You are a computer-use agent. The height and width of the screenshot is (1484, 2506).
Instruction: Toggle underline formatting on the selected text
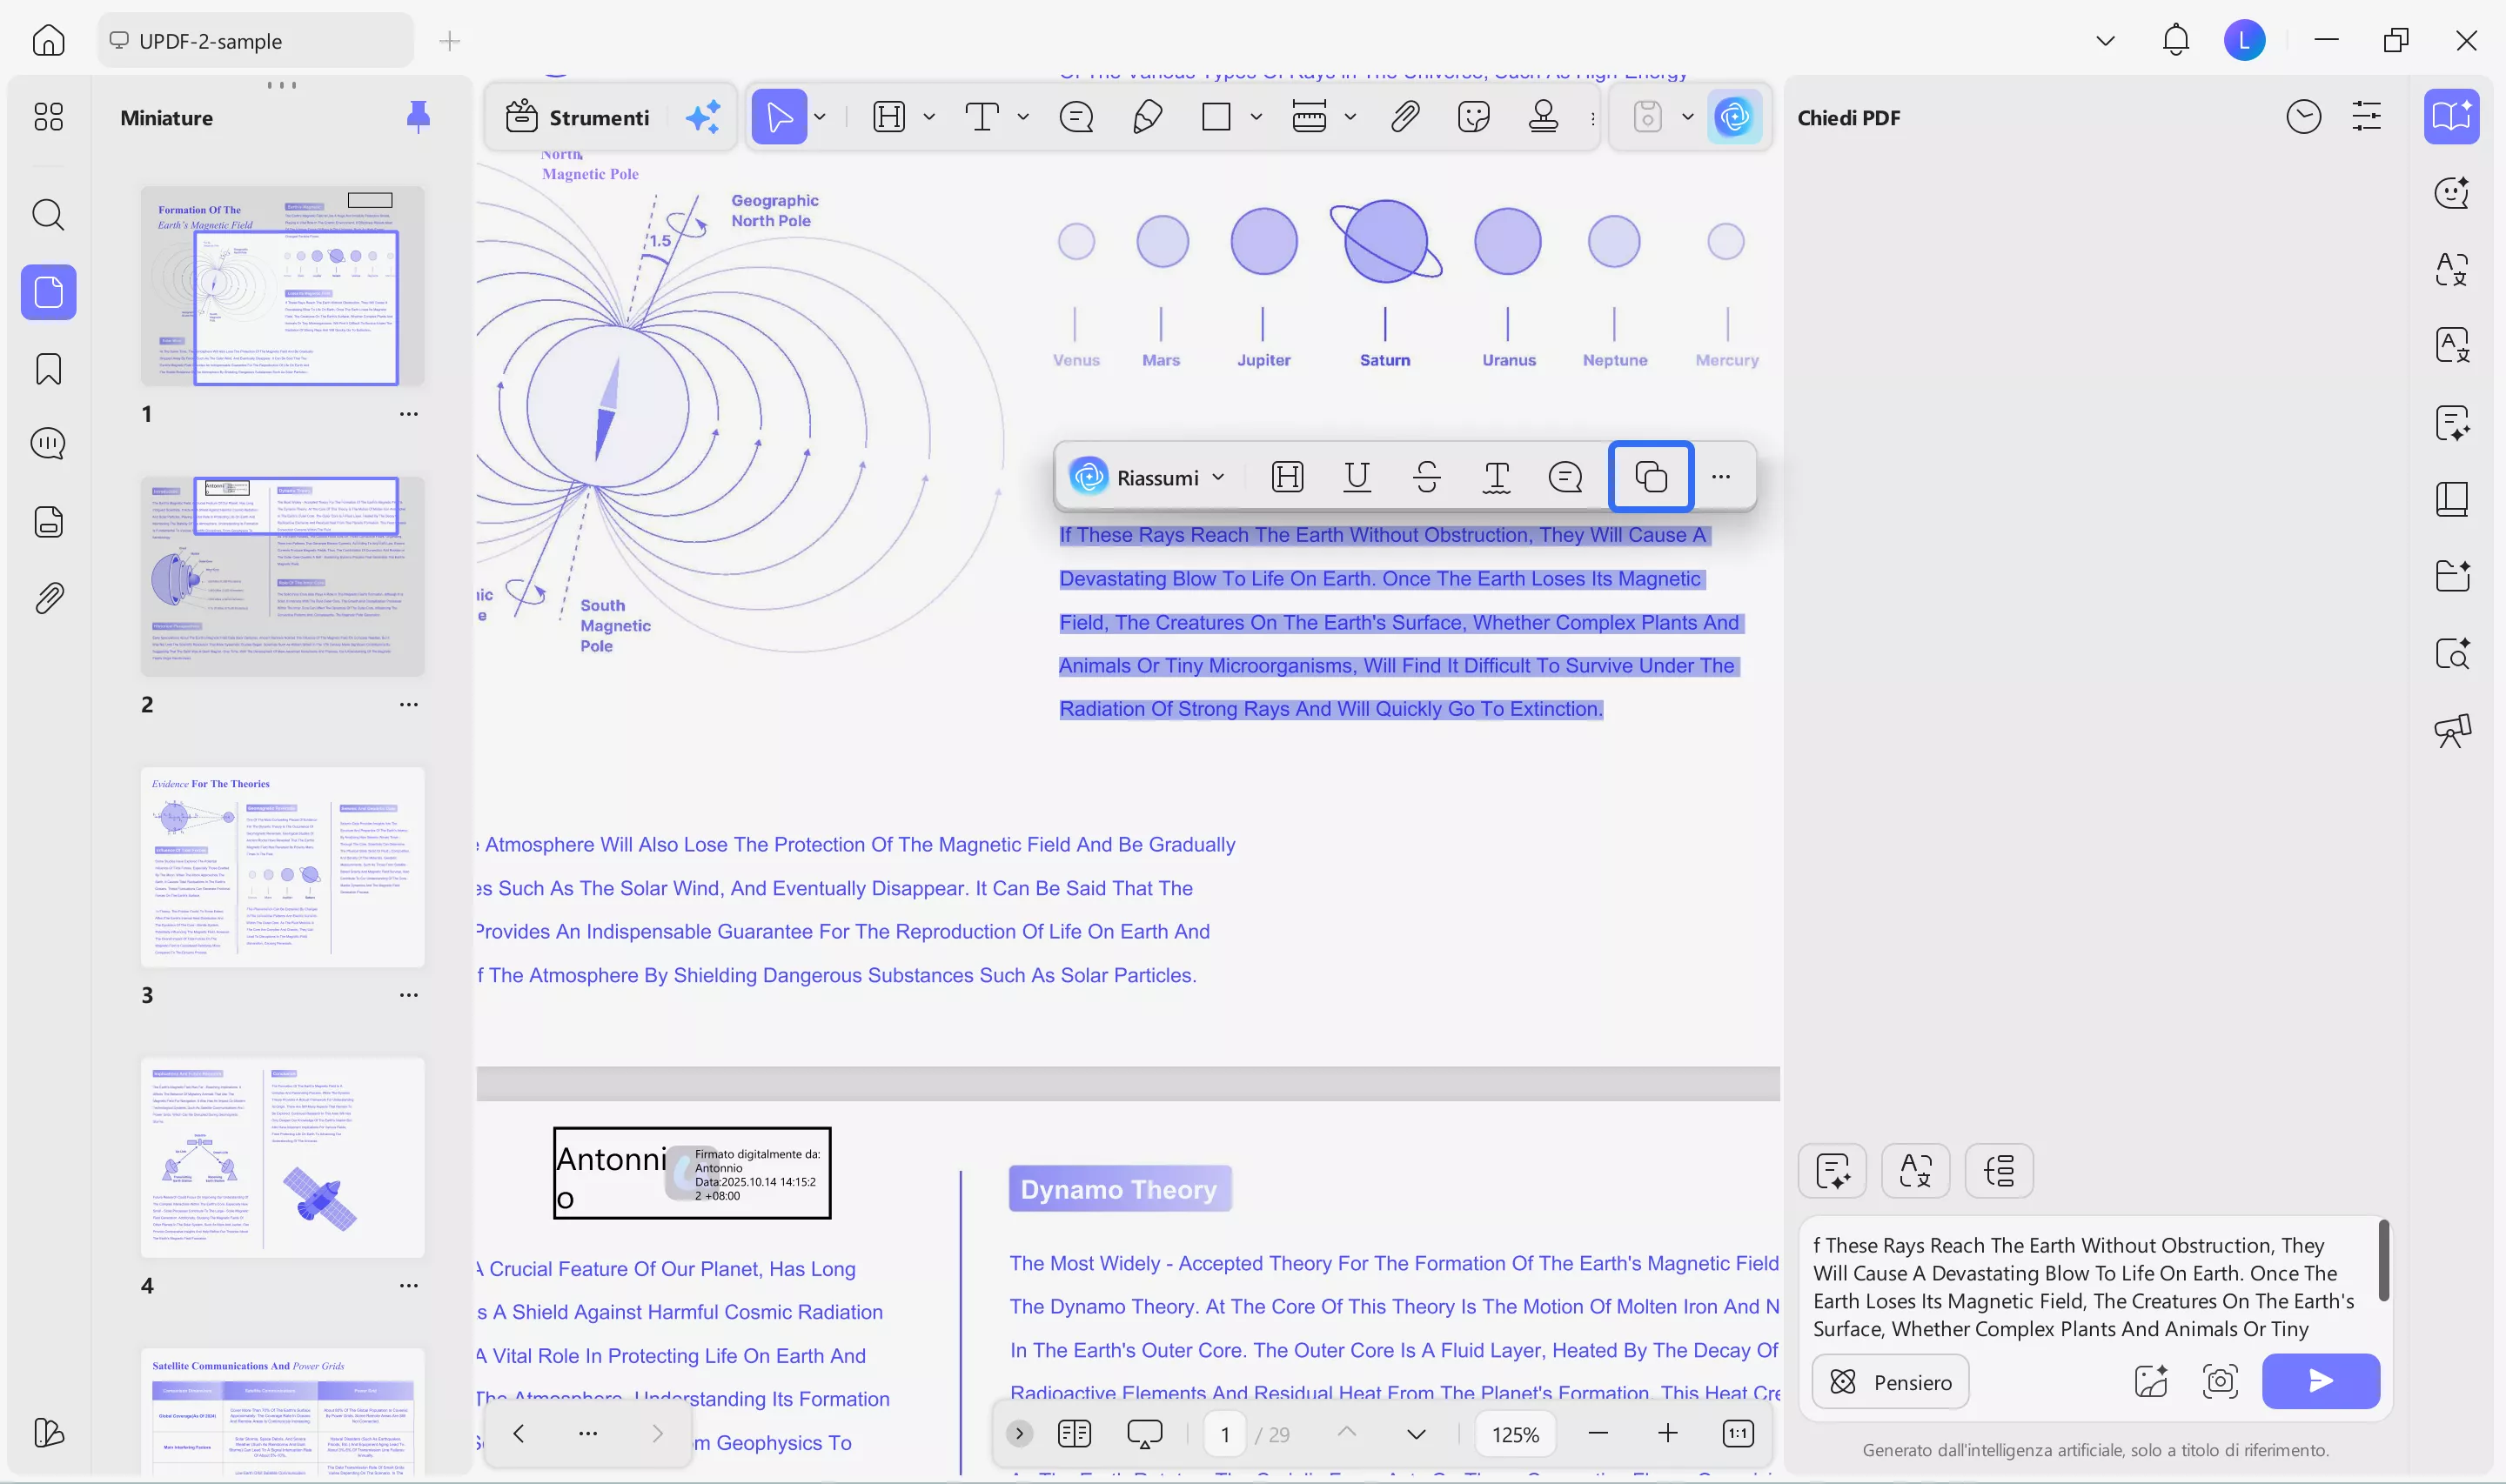(1357, 476)
